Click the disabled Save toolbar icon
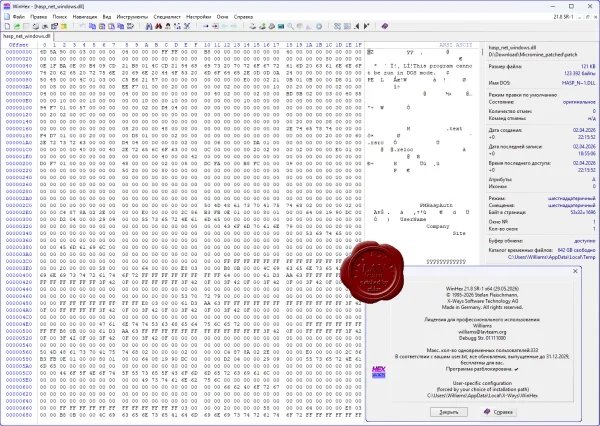This screenshot has height=426, width=600. (x=26, y=26)
